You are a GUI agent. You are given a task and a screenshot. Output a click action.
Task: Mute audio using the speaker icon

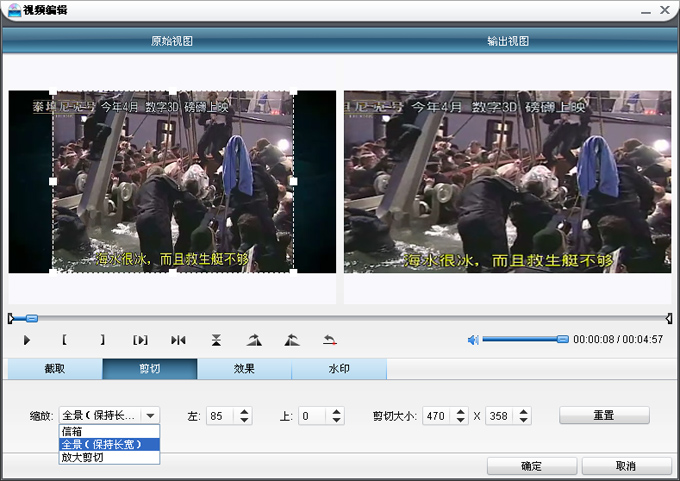473,340
